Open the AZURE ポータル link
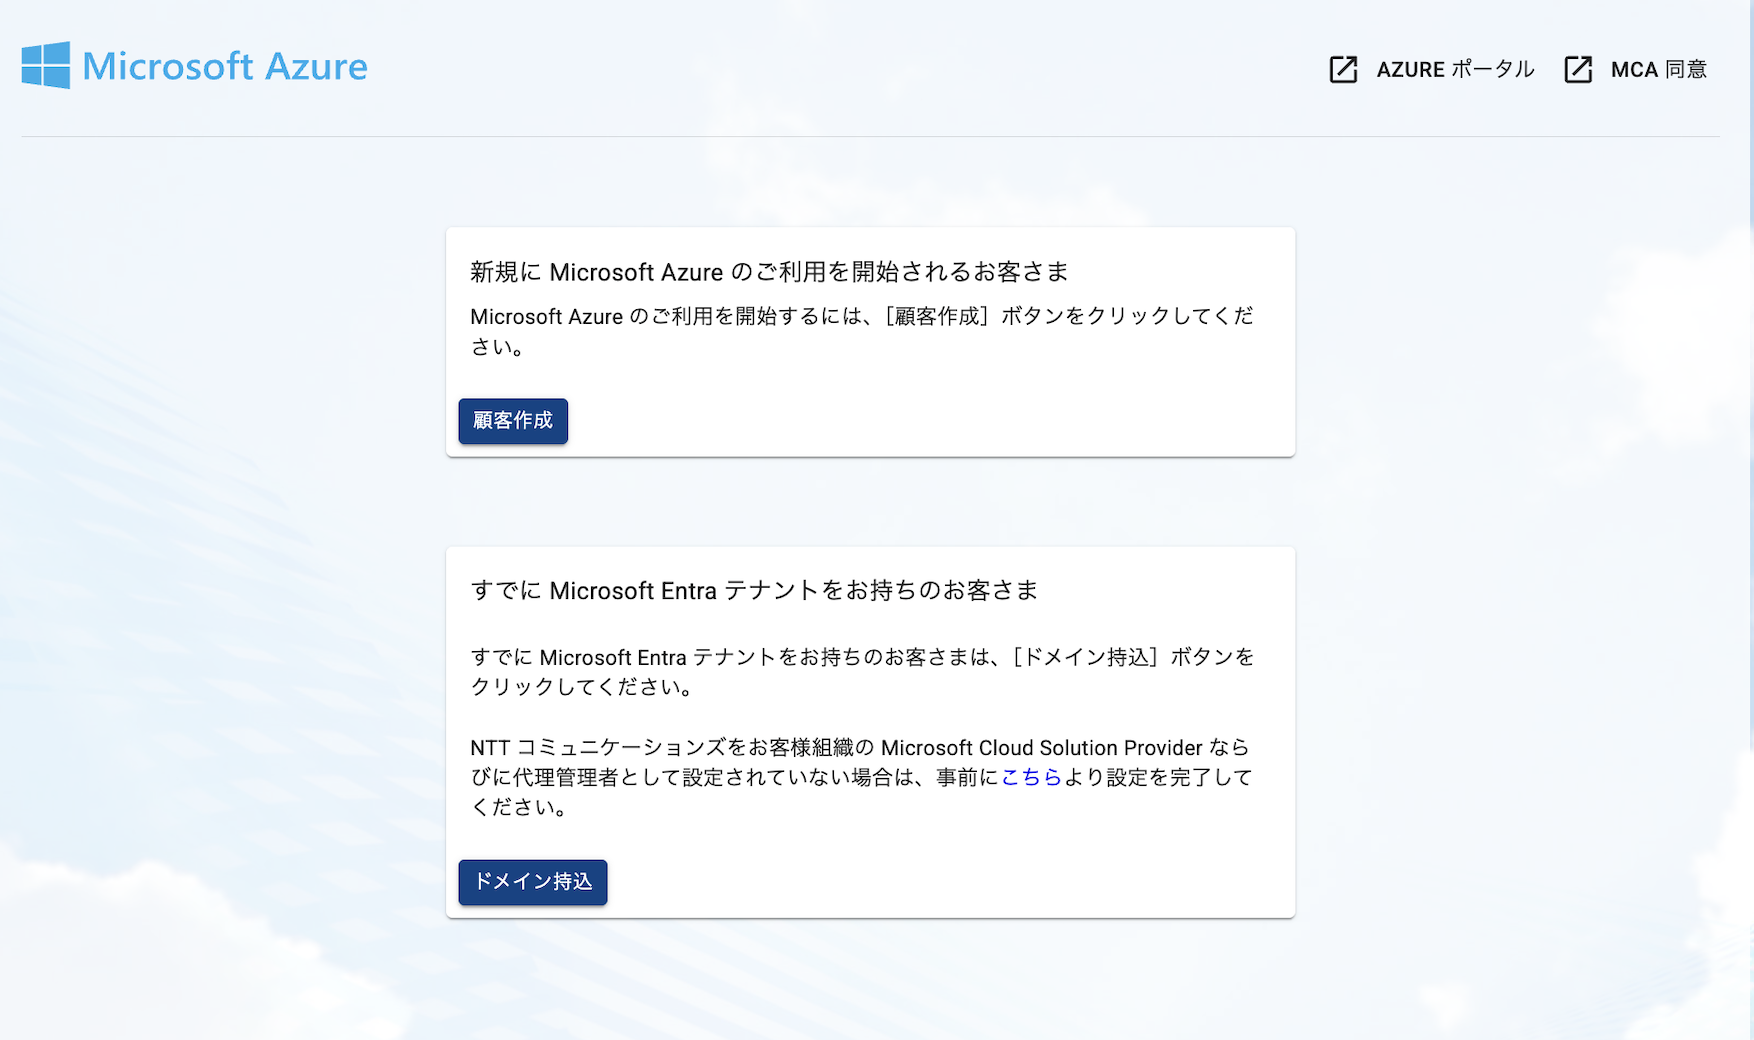 (1455, 69)
